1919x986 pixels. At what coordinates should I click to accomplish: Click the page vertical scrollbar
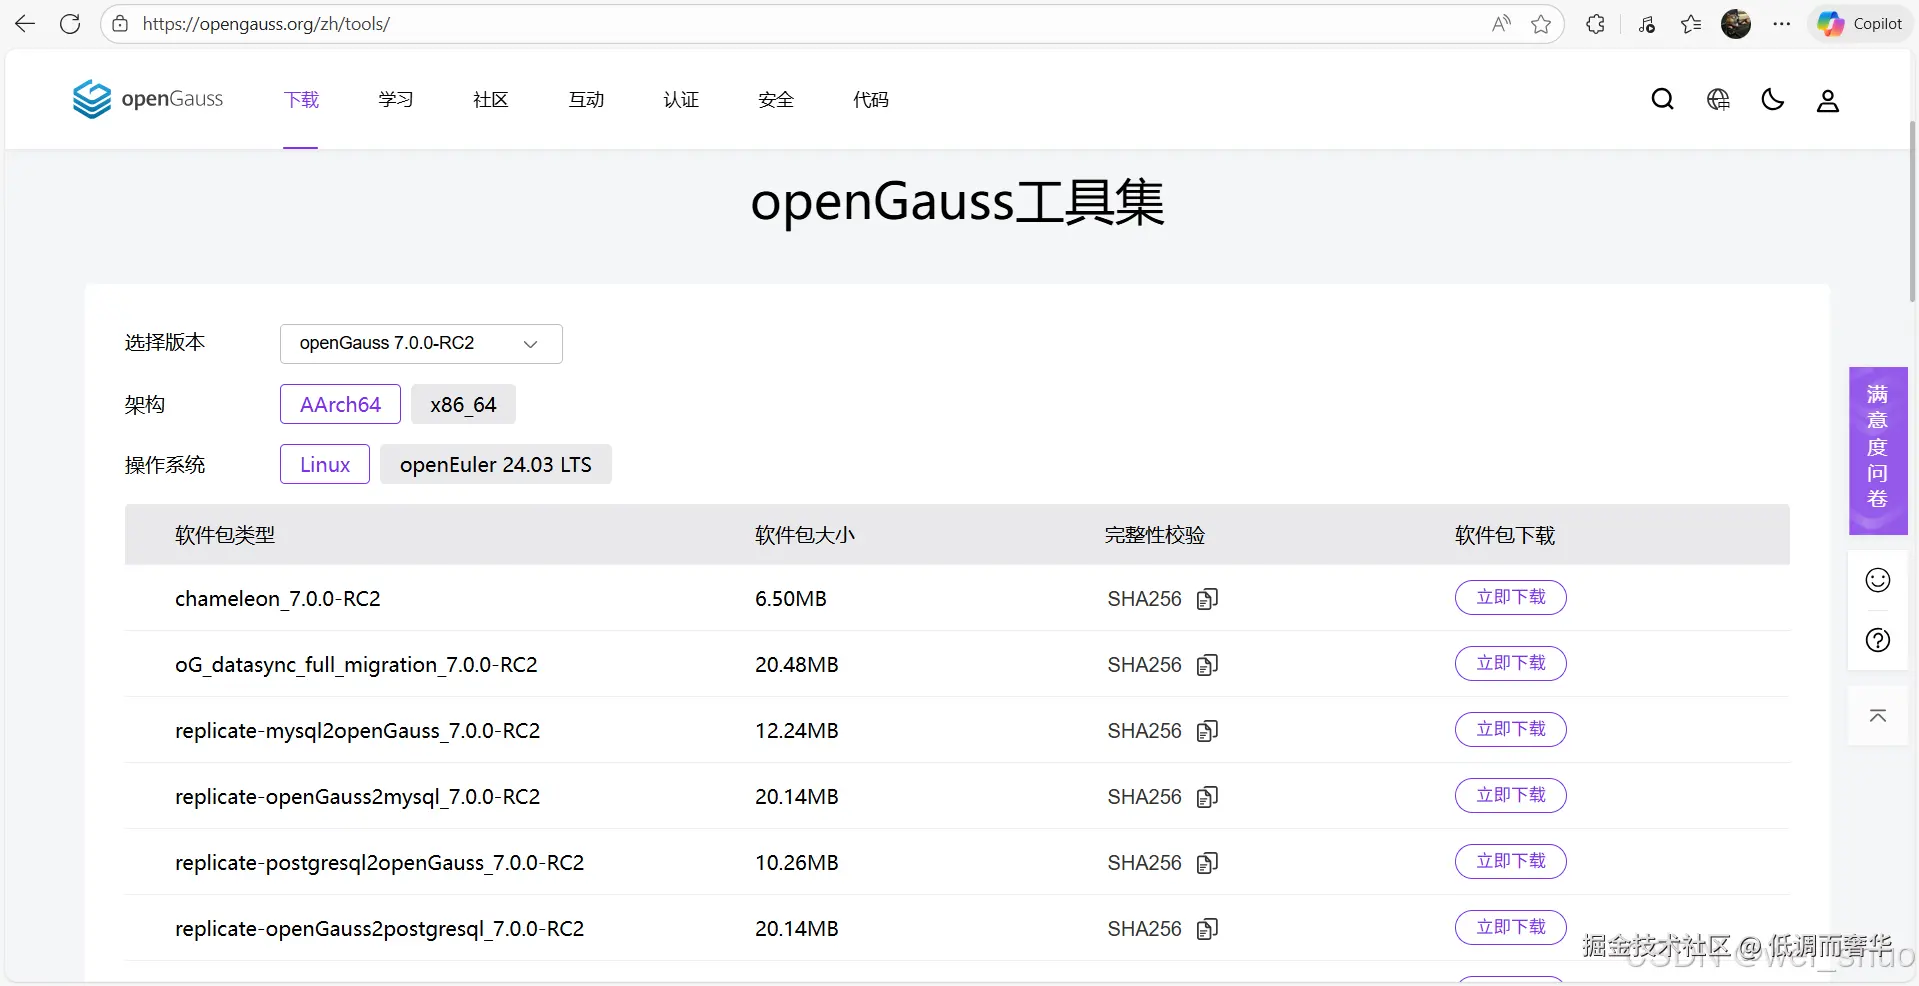(1913, 210)
